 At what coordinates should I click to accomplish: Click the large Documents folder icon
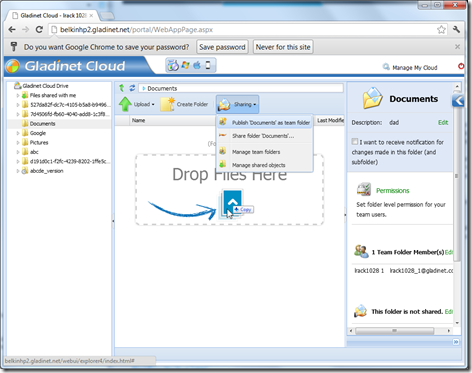(x=372, y=98)
